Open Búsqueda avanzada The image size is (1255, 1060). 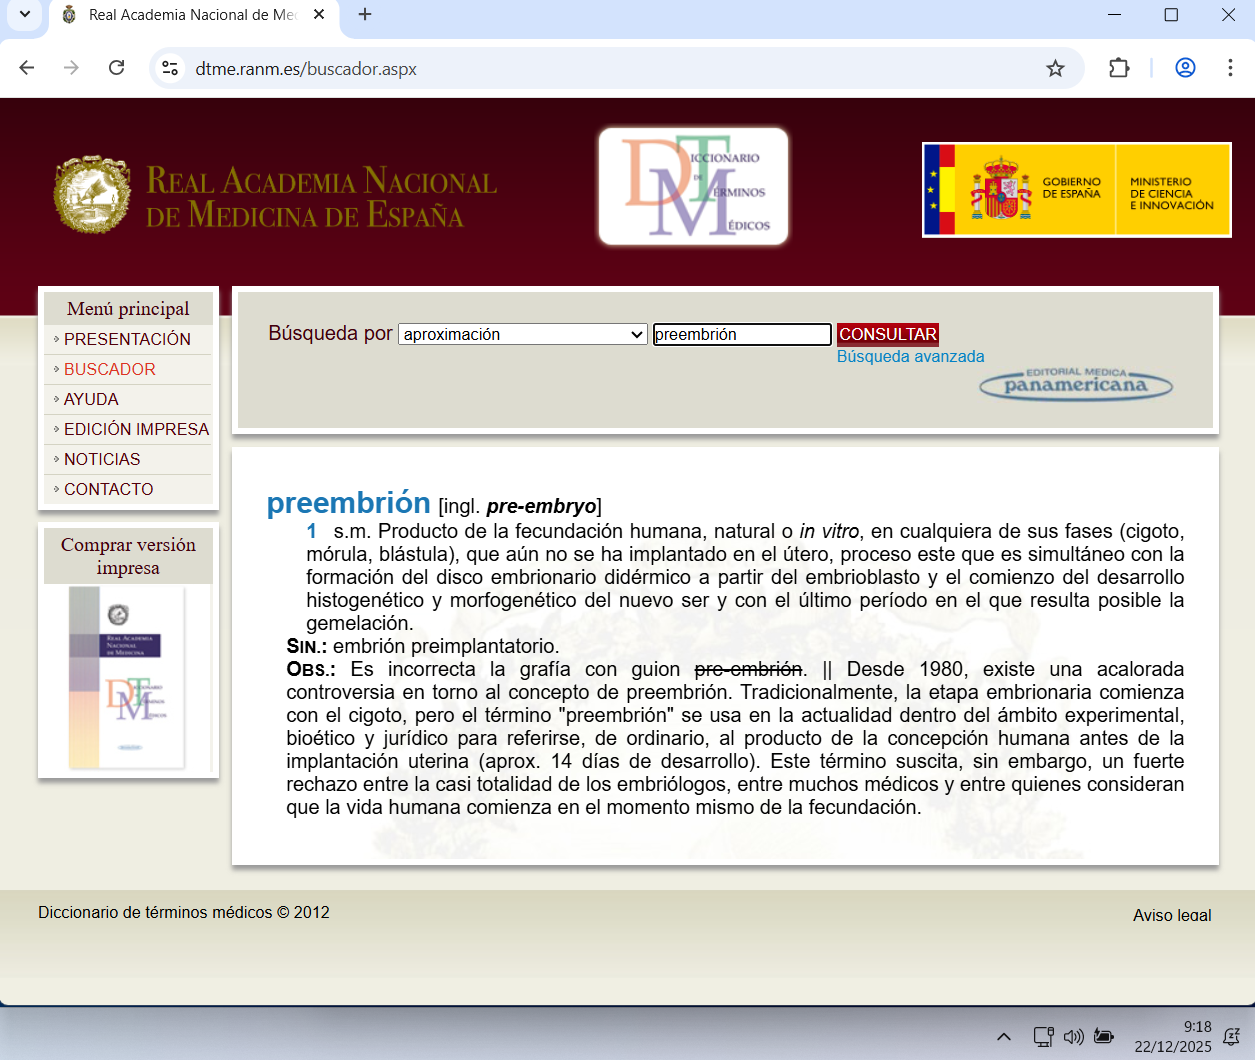(910, 356)
